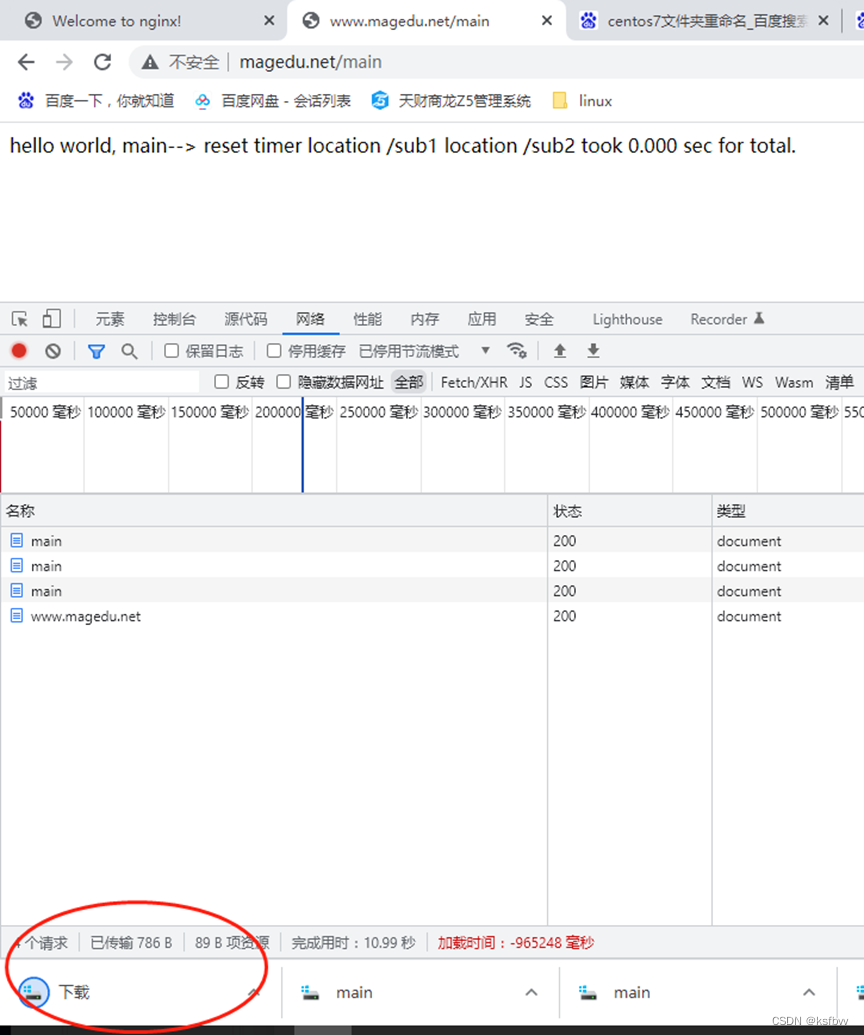Open network conditions wifi-gear icon

(517, 351)
